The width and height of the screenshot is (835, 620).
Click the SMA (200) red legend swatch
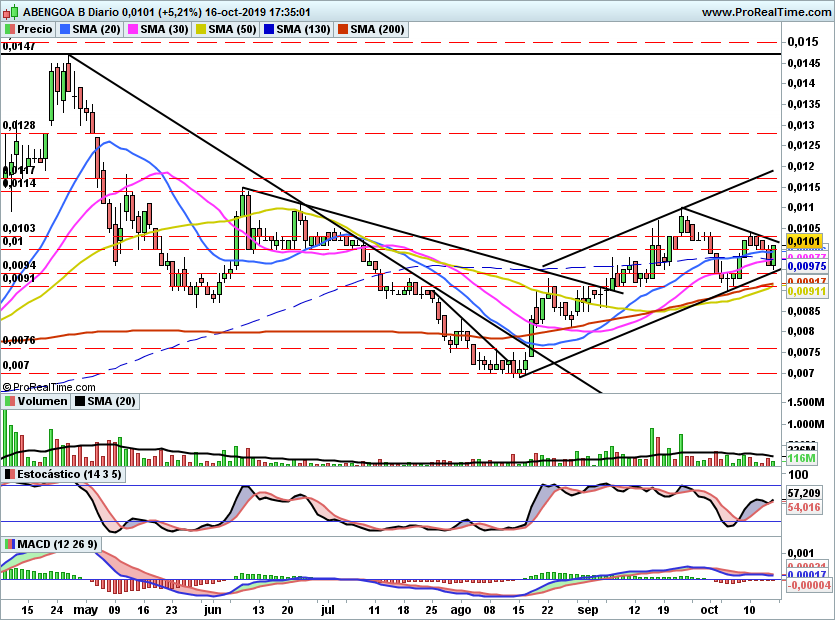[342, 29]
